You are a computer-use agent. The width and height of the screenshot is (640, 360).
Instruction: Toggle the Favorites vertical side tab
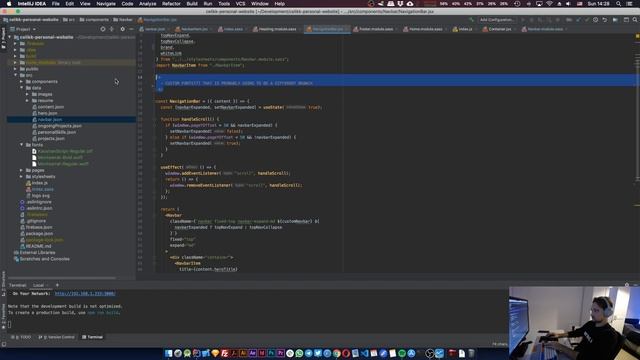click(x=3, y=316)
